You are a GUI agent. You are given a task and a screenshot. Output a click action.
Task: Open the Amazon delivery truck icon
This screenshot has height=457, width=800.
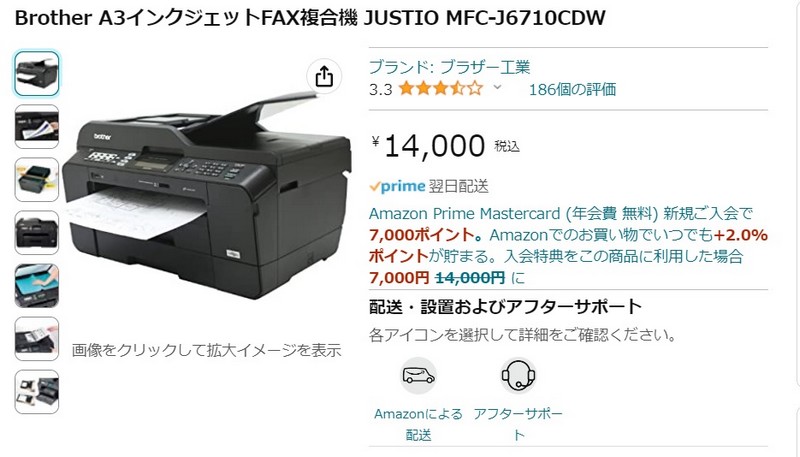(418, 376)
